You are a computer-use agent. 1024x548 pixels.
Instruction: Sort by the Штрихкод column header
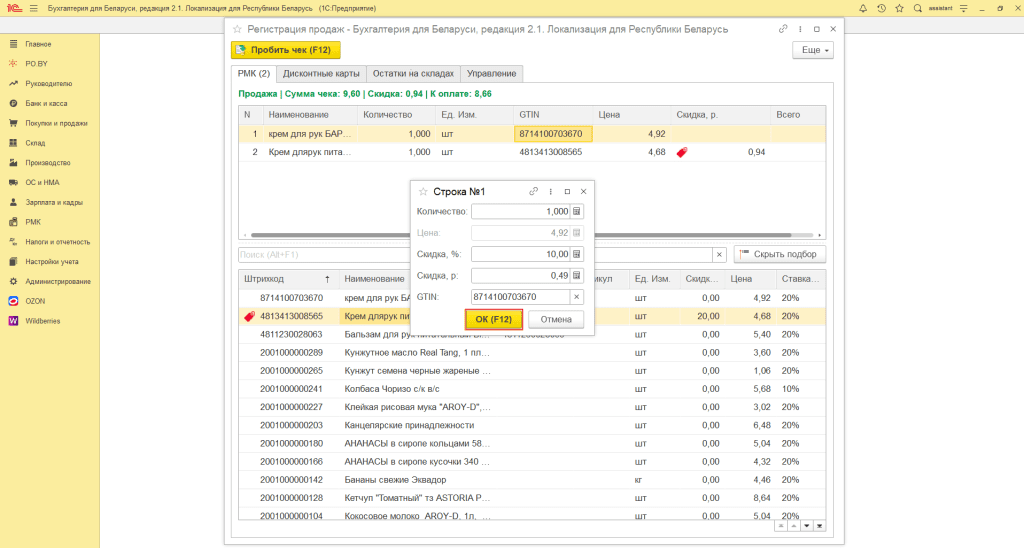[287, 279]
